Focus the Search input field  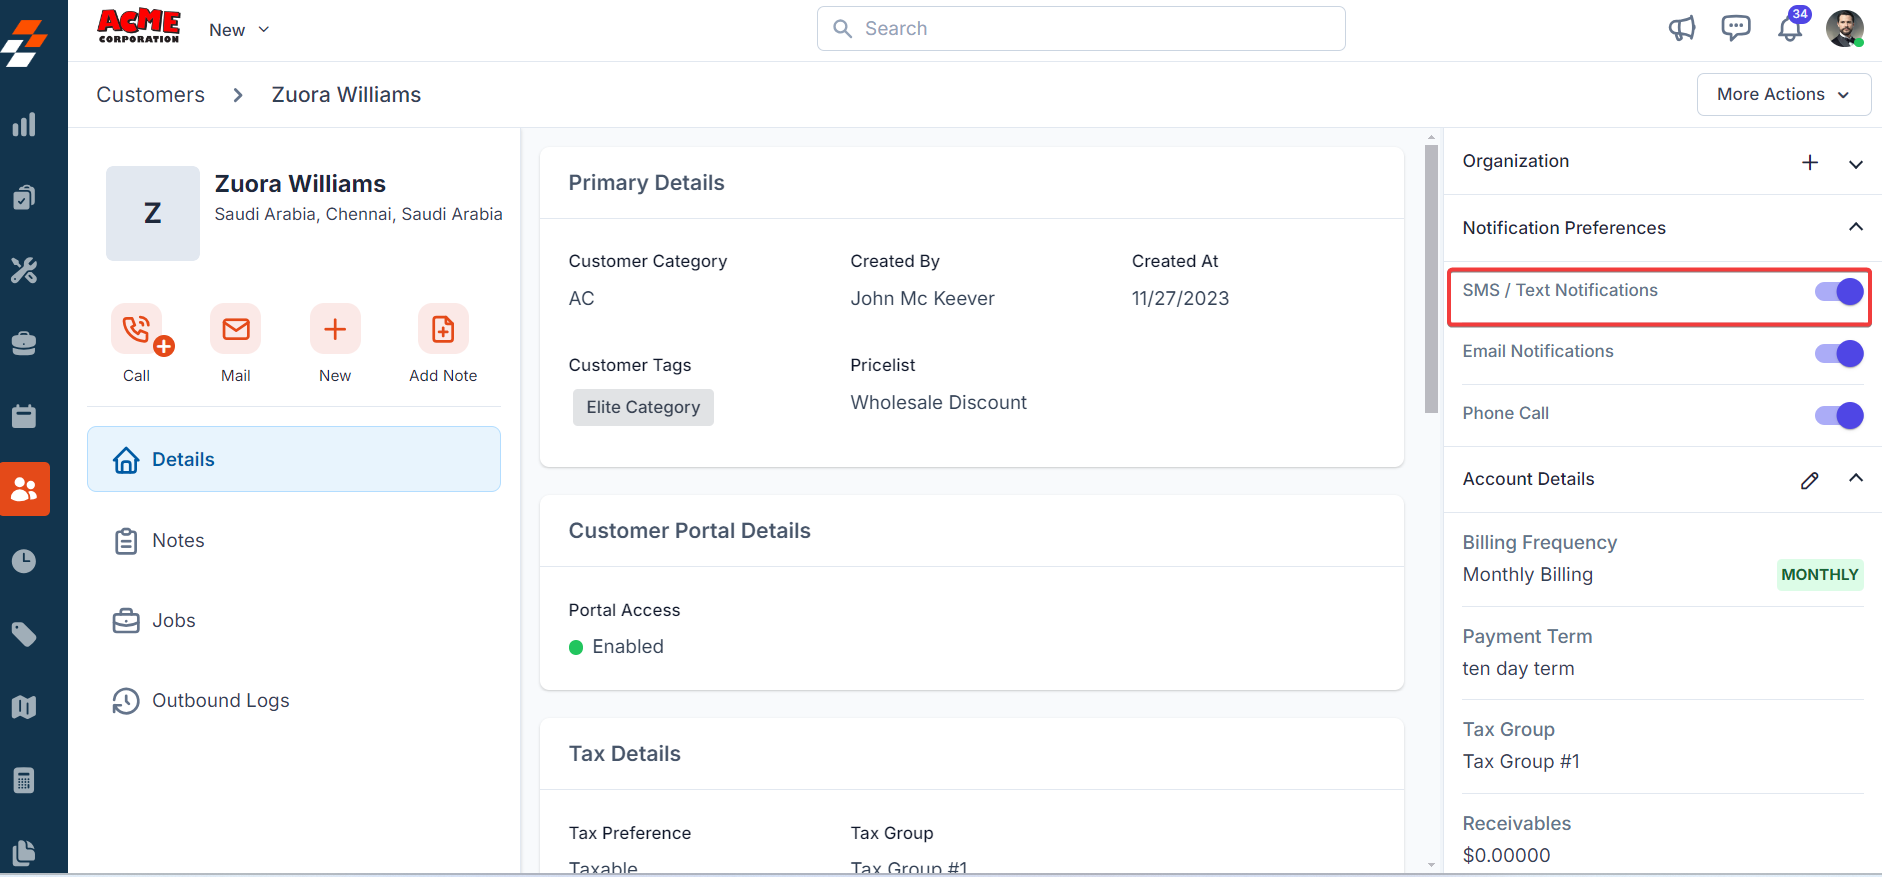pyautogui.click(x=1080, y=29)
